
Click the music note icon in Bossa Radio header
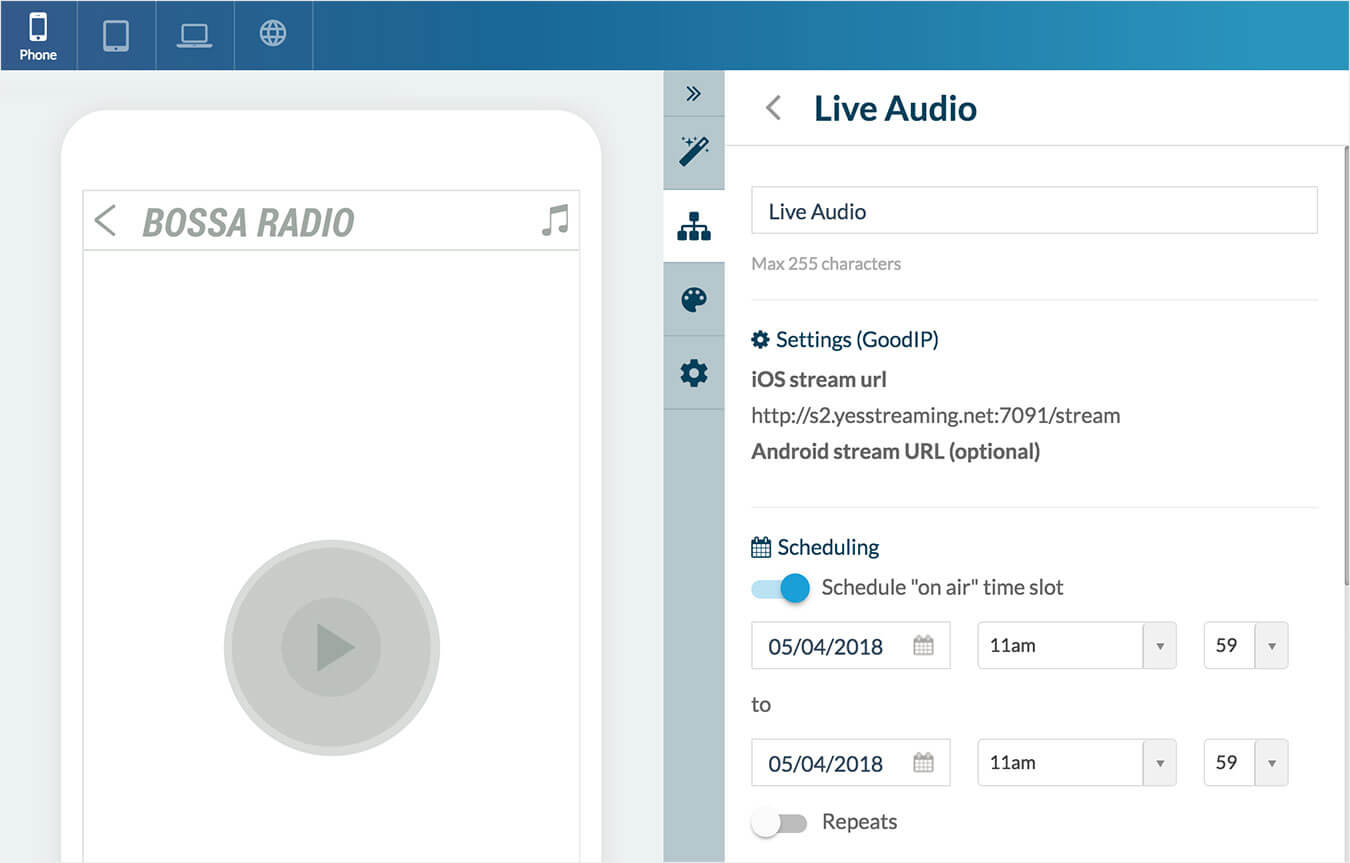(555, 220)
